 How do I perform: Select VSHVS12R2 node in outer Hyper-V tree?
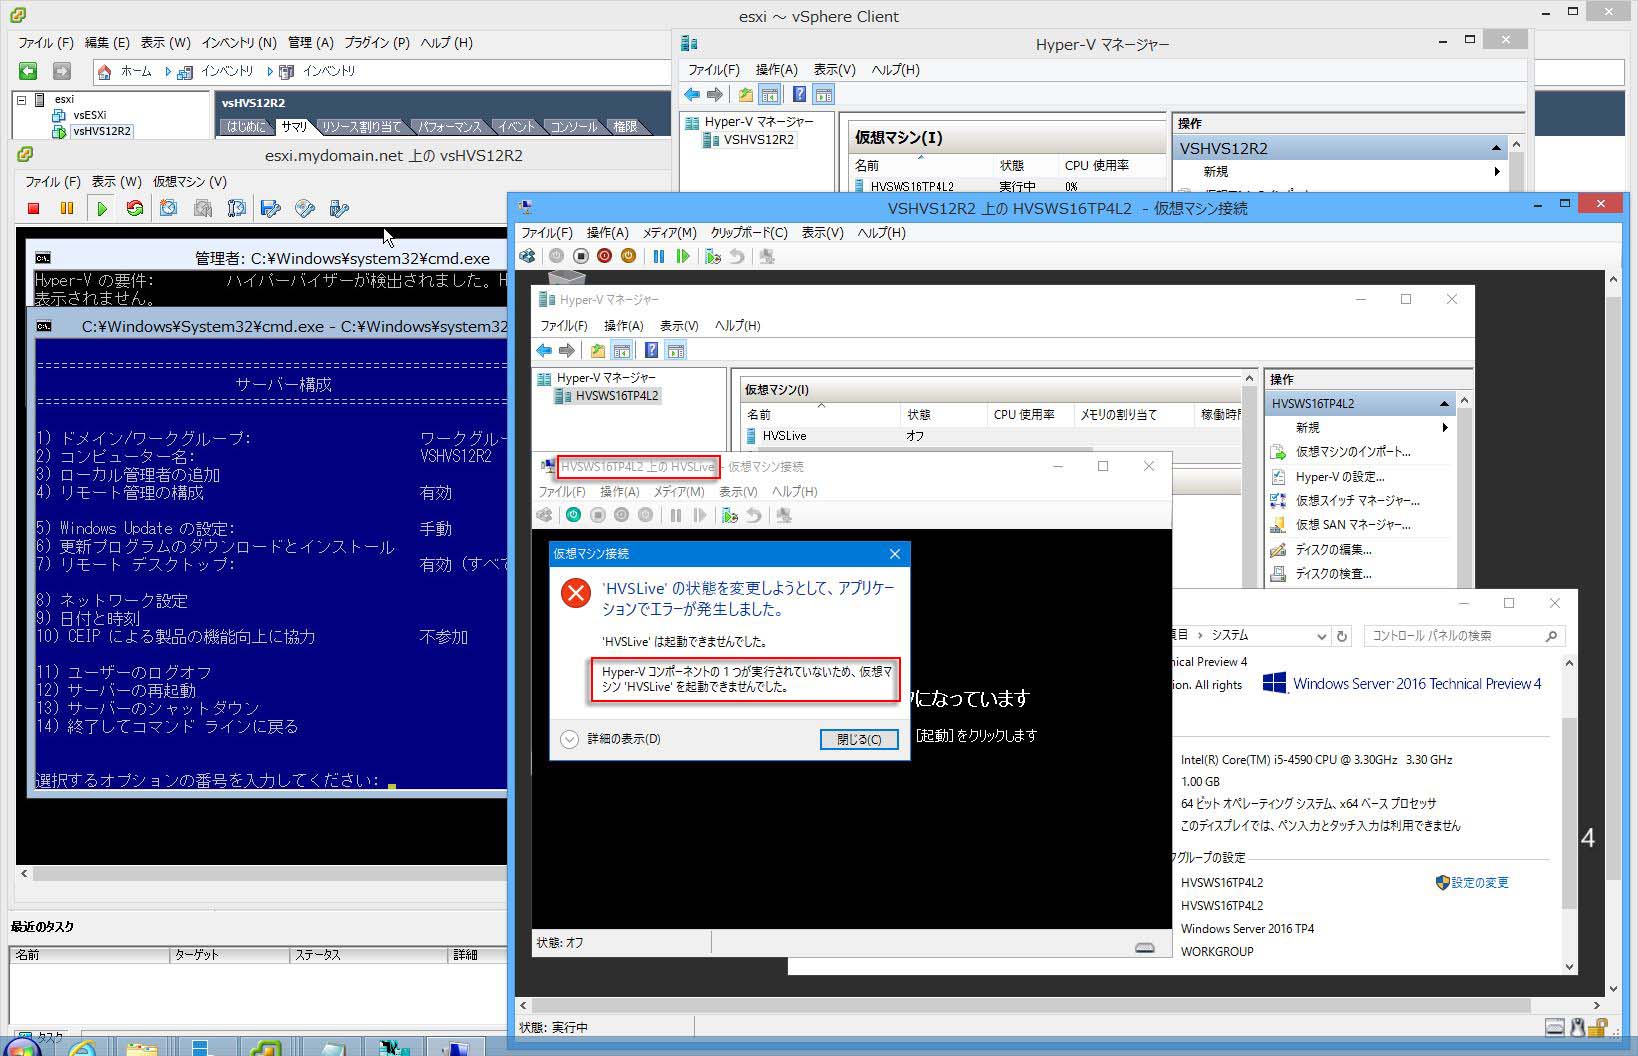(758, 140)
